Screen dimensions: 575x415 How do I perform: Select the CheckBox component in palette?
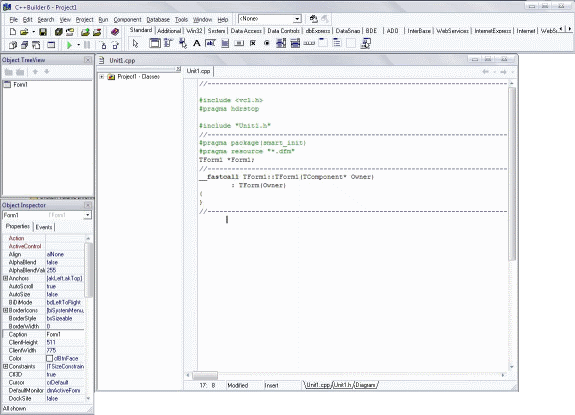tap(253, 43)
